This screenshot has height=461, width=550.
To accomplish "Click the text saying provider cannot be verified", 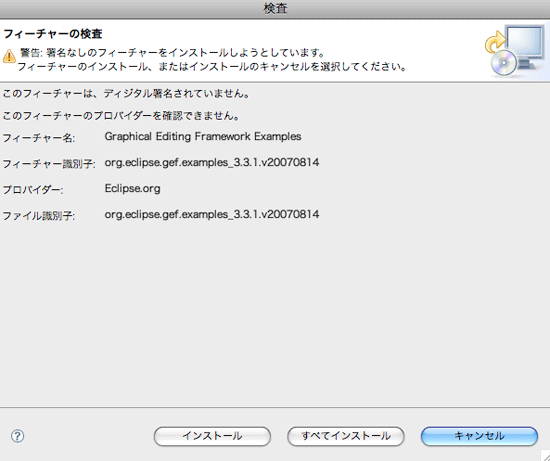I will (x=121, y=115).
